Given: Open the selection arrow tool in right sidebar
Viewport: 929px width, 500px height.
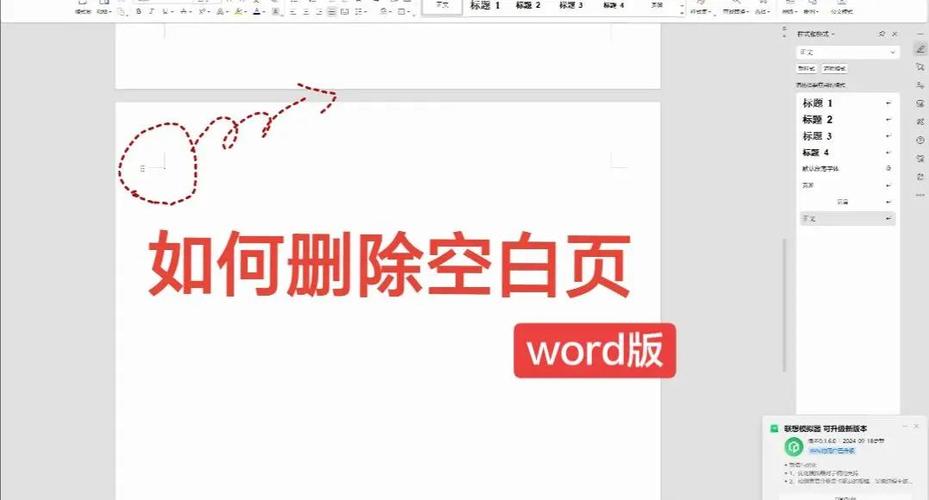Looking at the screenshot, I should click(x=920, y=67).
